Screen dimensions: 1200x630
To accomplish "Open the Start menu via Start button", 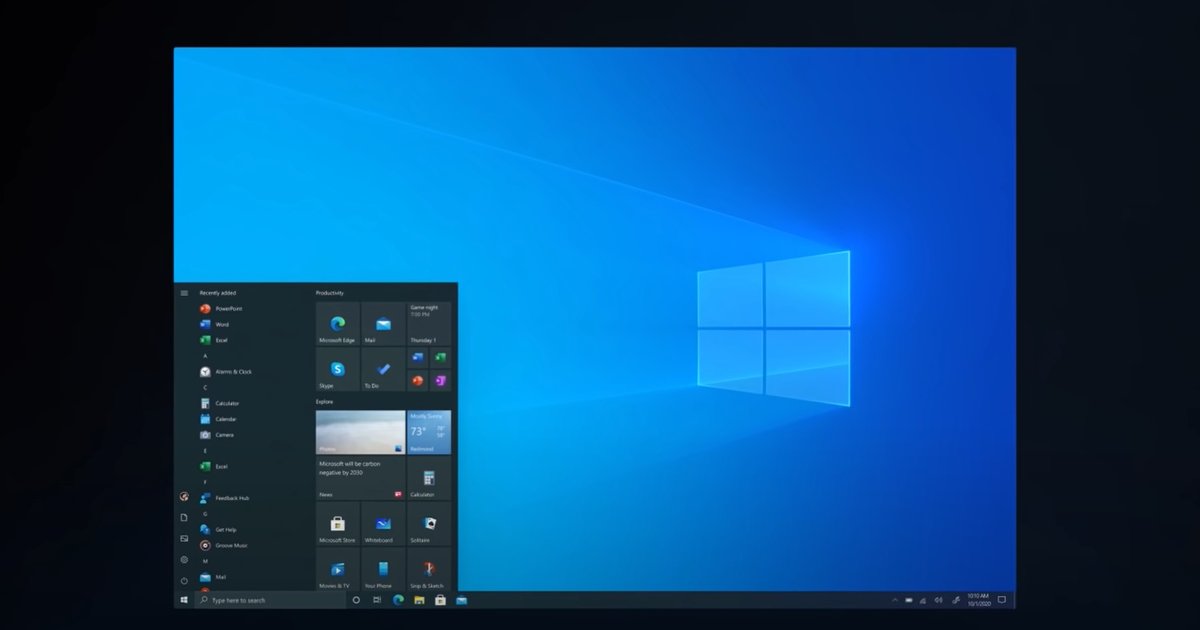I will 183,601.
